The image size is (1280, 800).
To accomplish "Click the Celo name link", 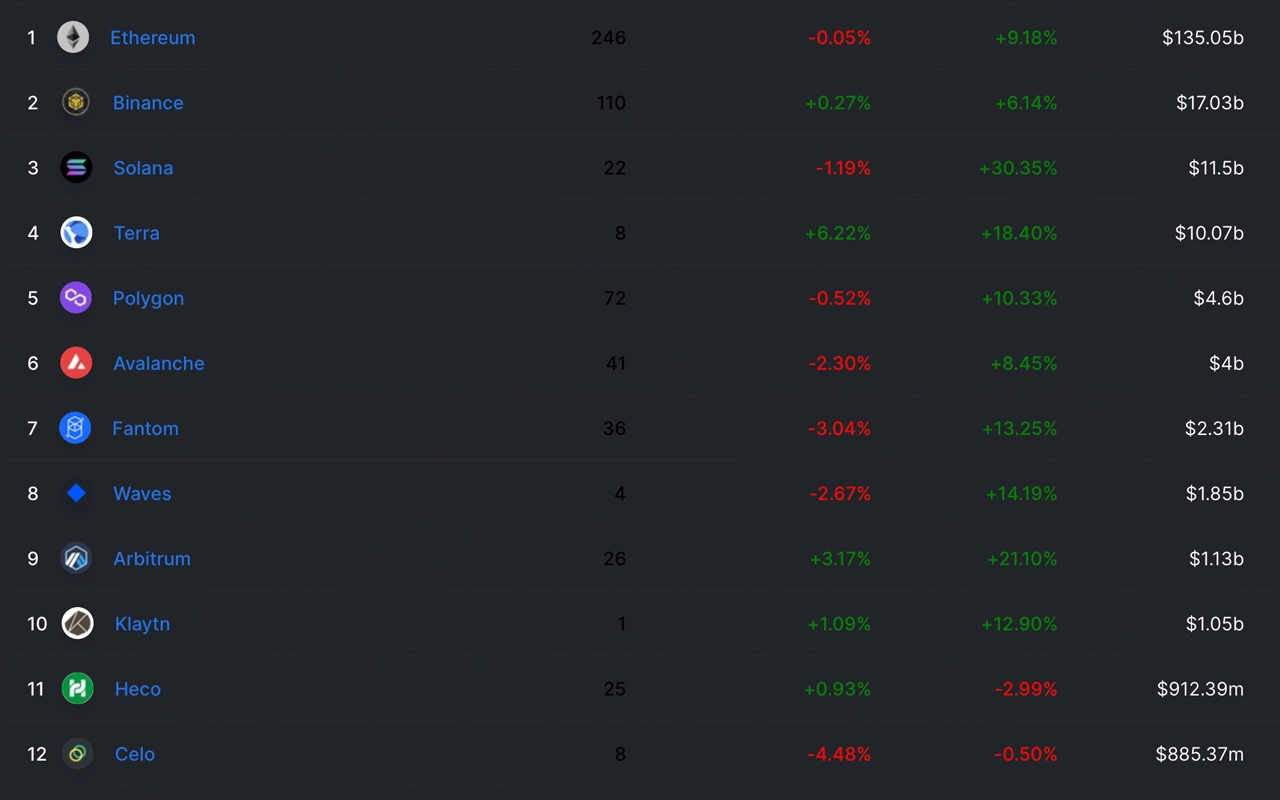I will tap(135, 754).
